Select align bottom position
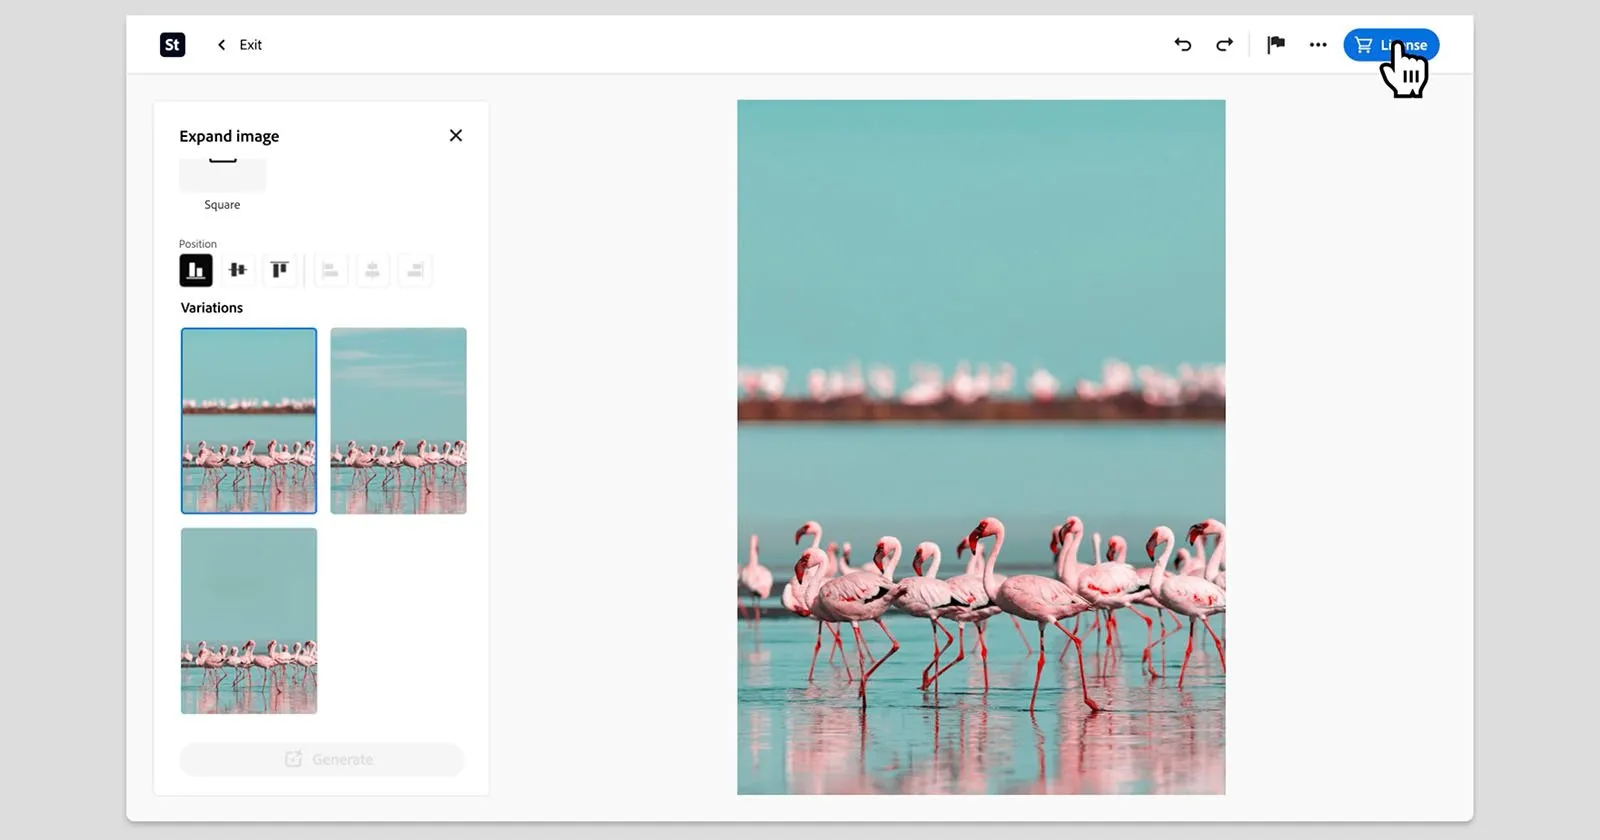 pyautogui.click(x=196, y=270)
